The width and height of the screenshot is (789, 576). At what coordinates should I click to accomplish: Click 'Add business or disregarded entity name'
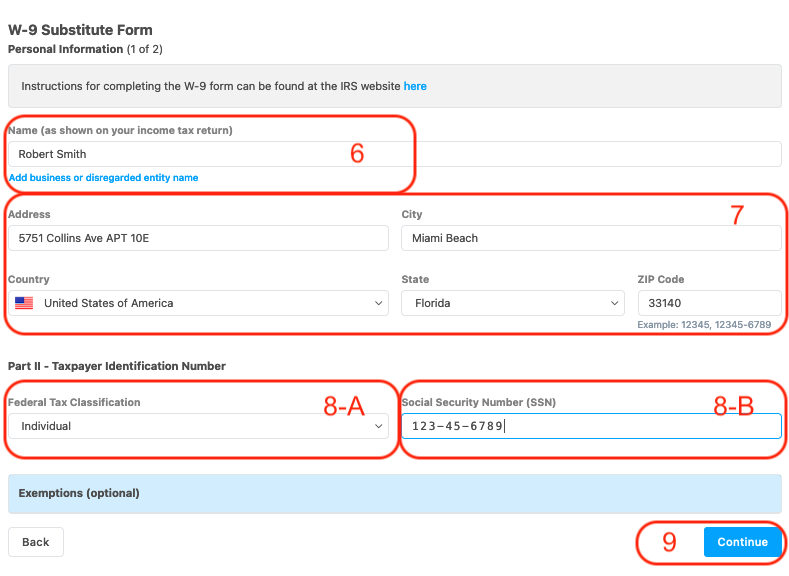(103, 178)
